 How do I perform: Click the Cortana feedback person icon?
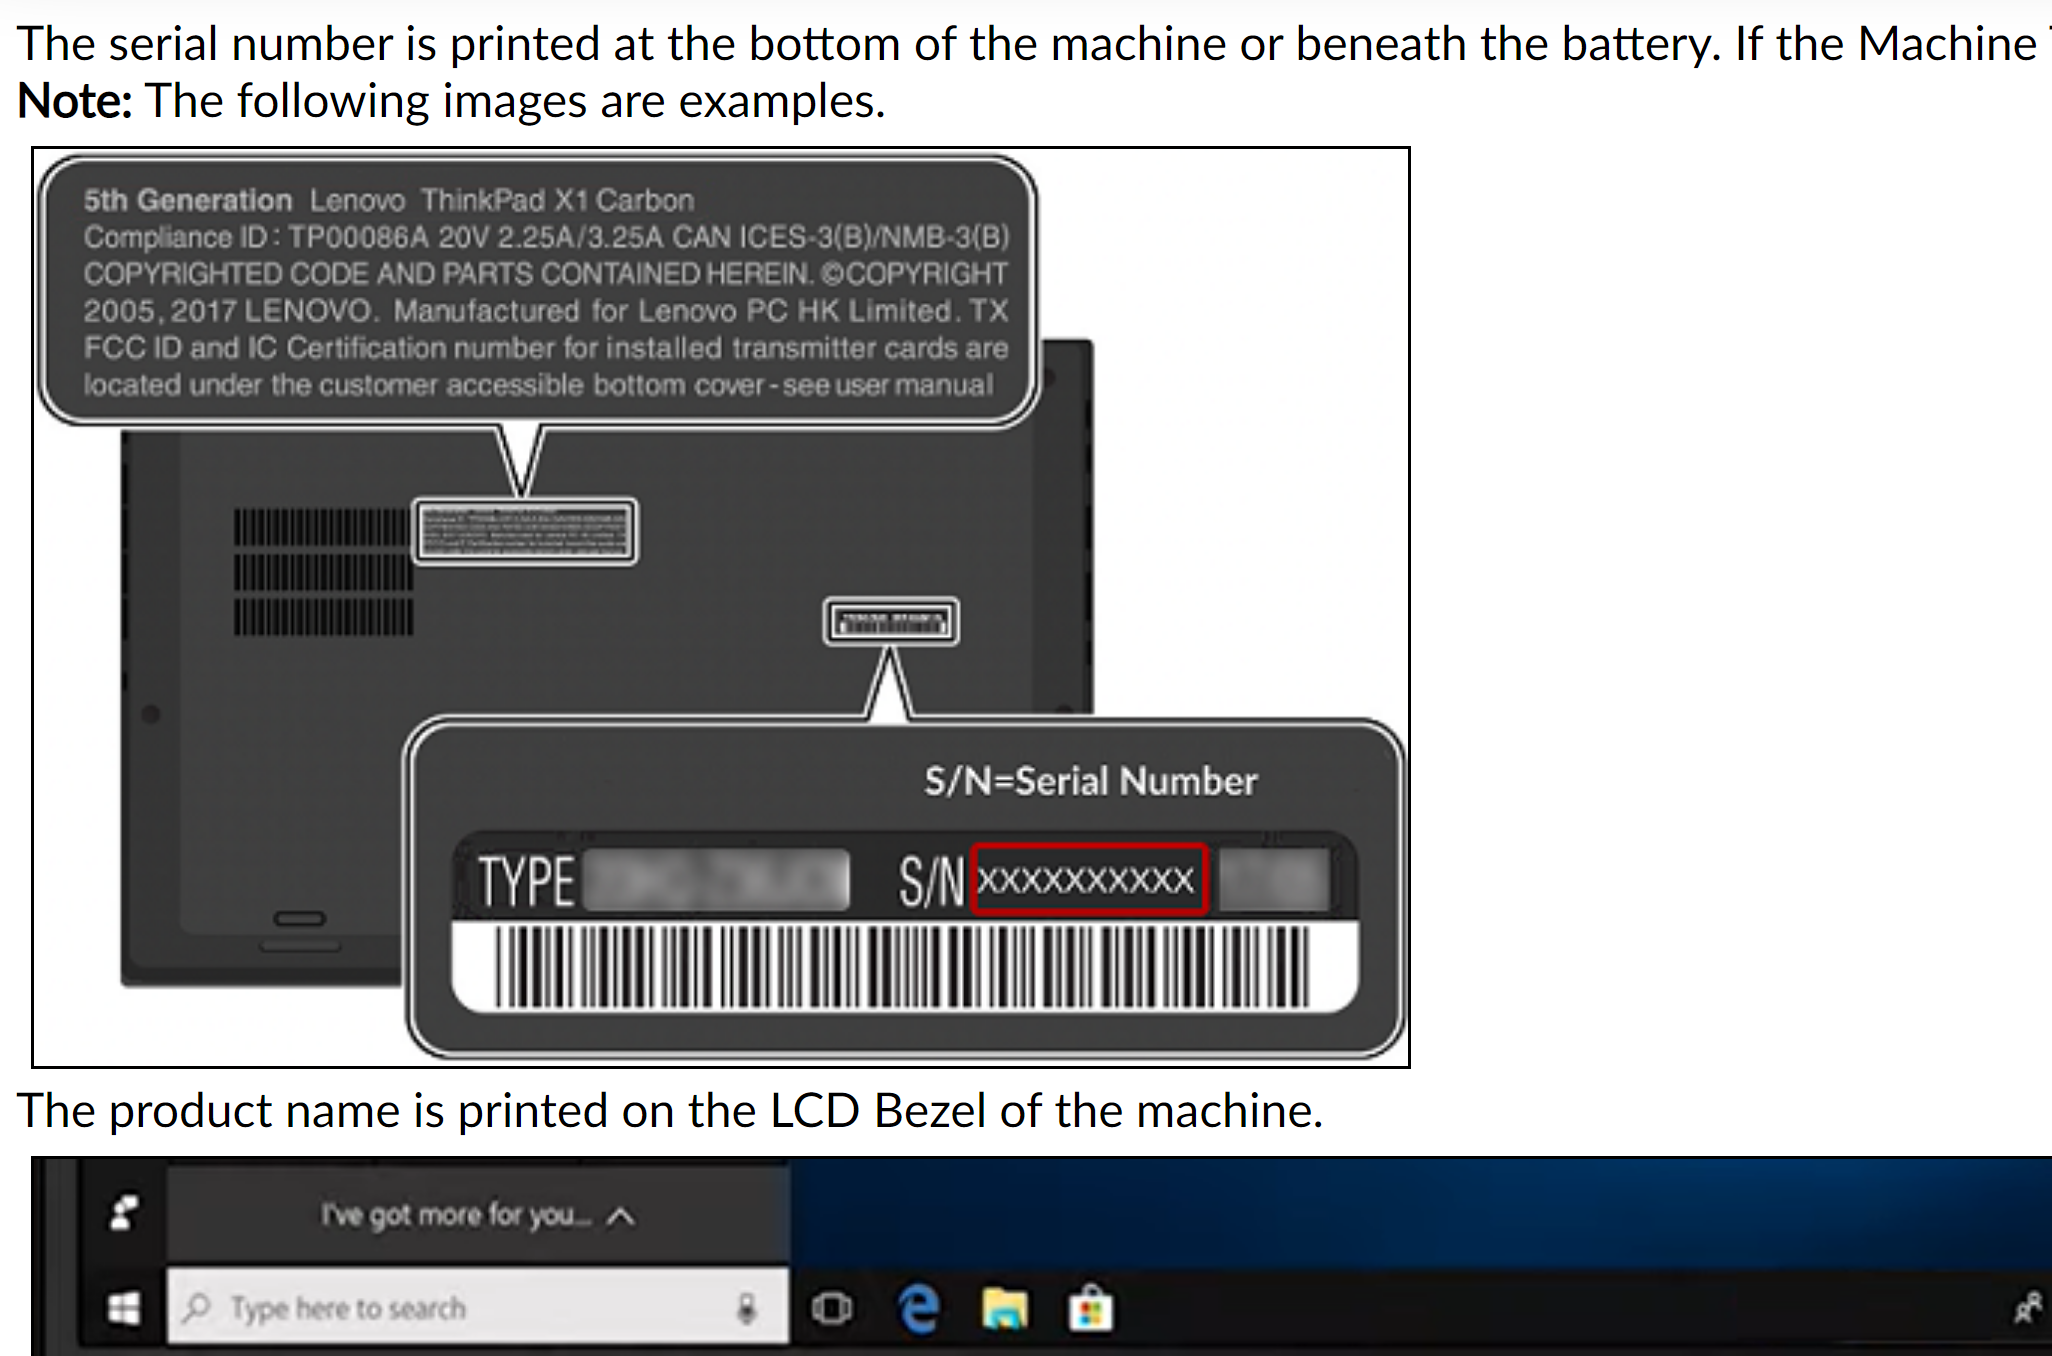124,1213
